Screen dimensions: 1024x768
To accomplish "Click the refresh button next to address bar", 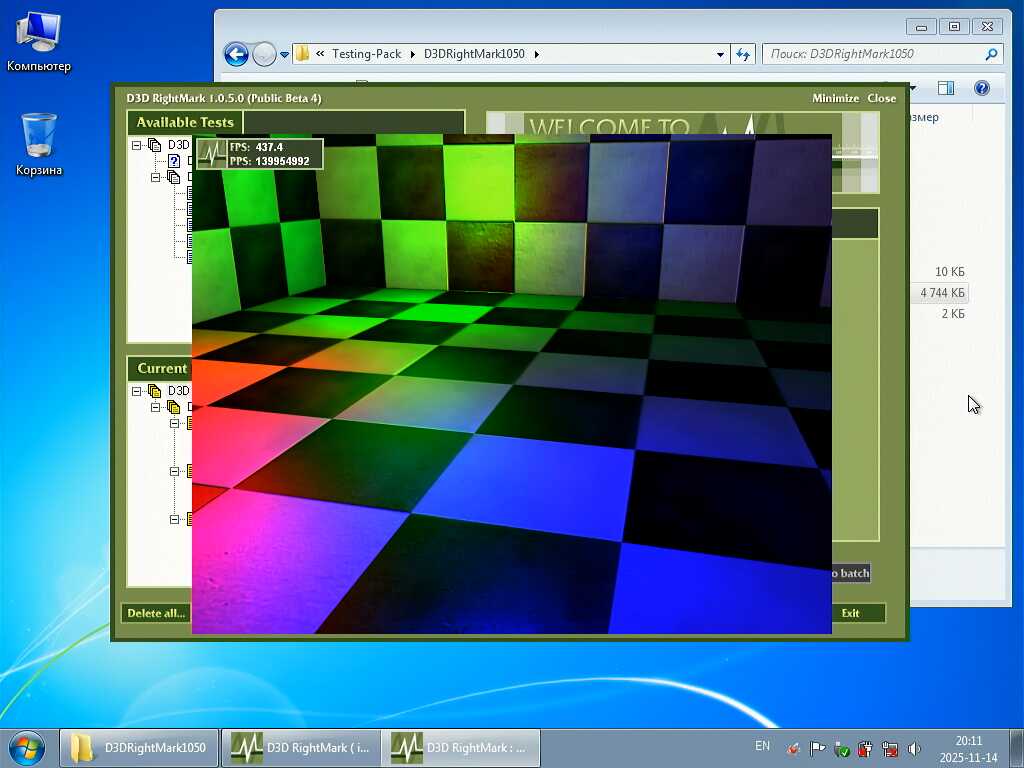I will pos(743,54).
